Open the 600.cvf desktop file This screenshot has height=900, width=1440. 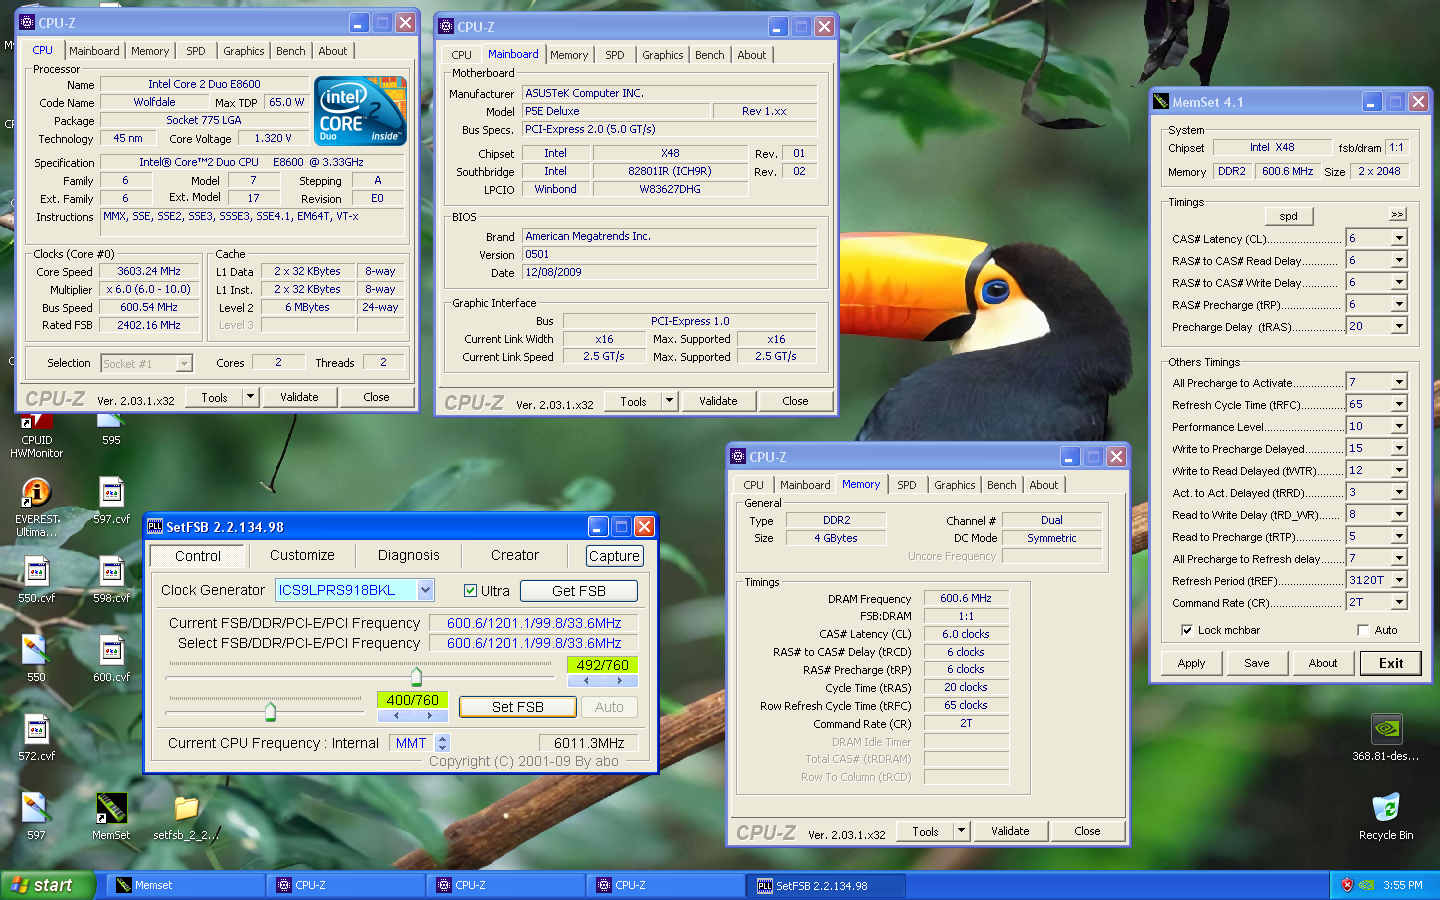[x=111, y=658]
